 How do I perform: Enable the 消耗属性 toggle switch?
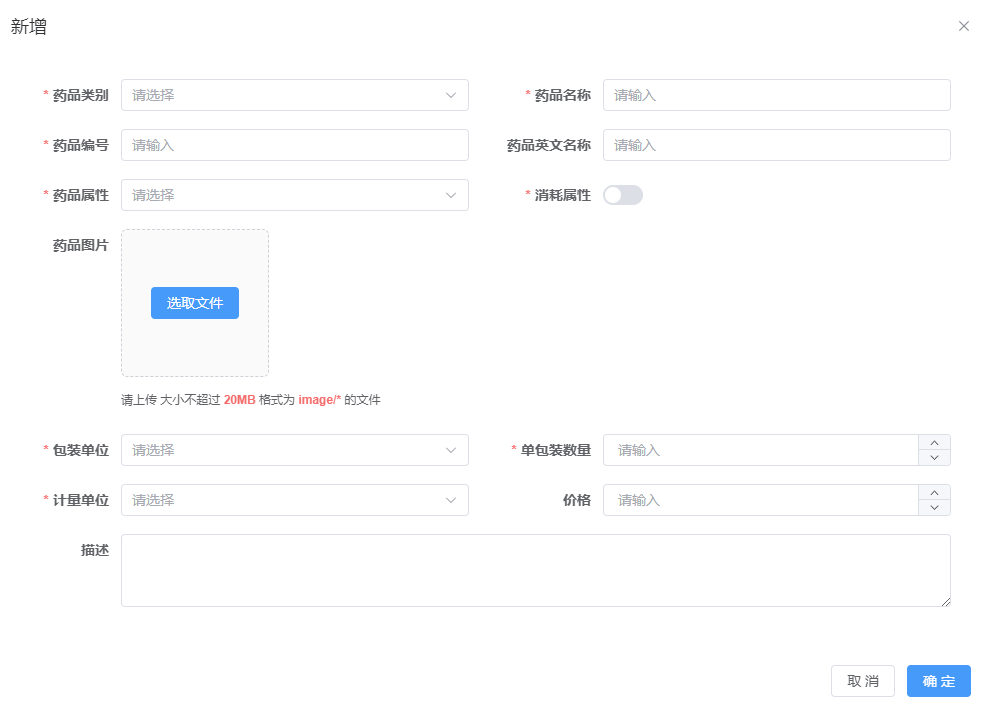click(x=622, y=195)
